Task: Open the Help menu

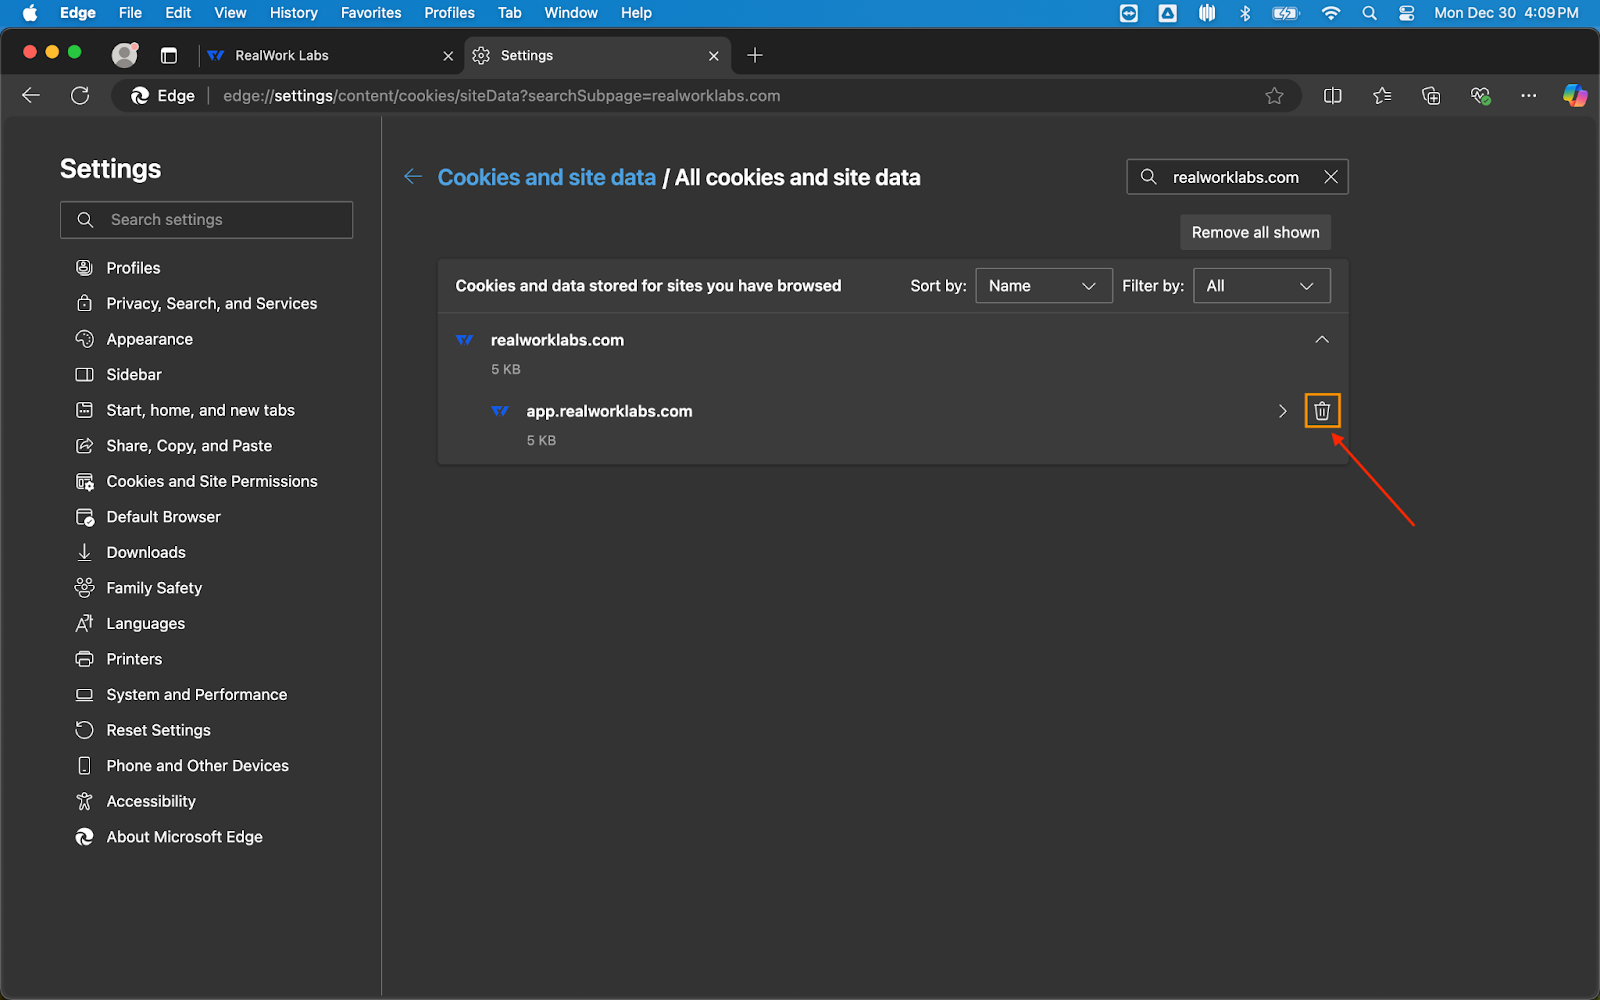Action: (x=636, y=13)
